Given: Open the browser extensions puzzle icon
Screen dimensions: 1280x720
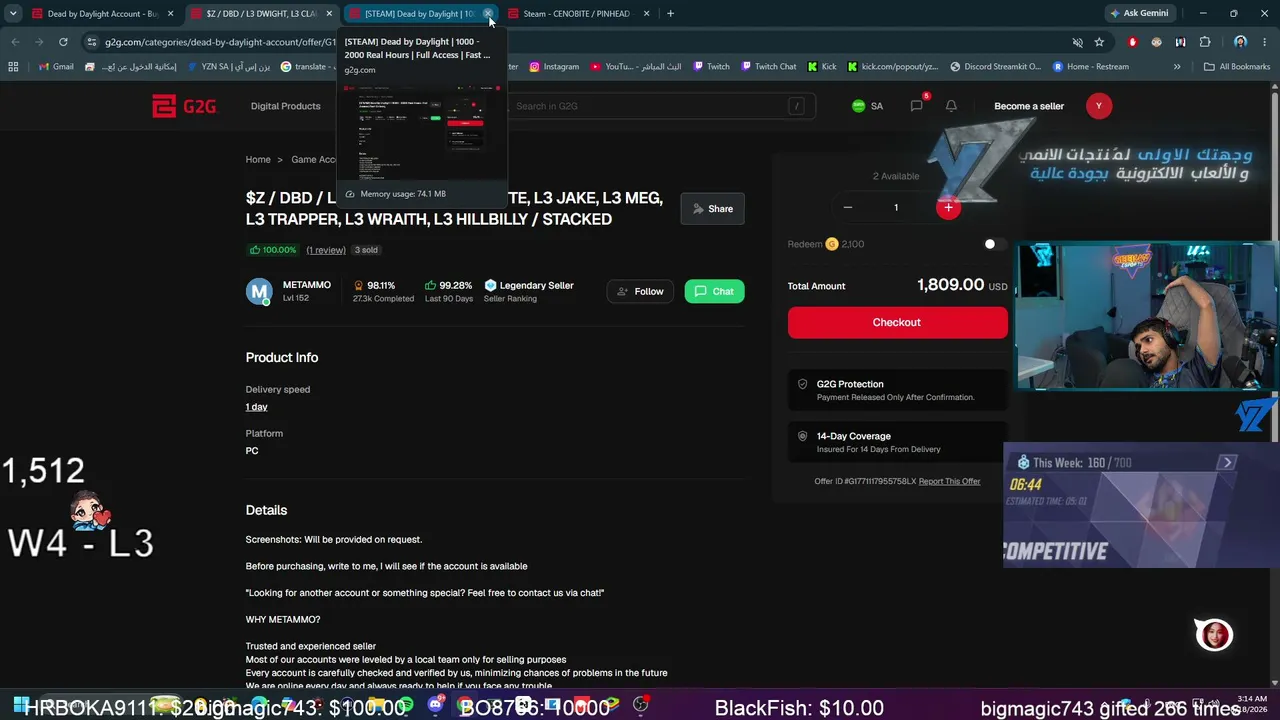Looking at the screenshot, I should point(1205,42).
